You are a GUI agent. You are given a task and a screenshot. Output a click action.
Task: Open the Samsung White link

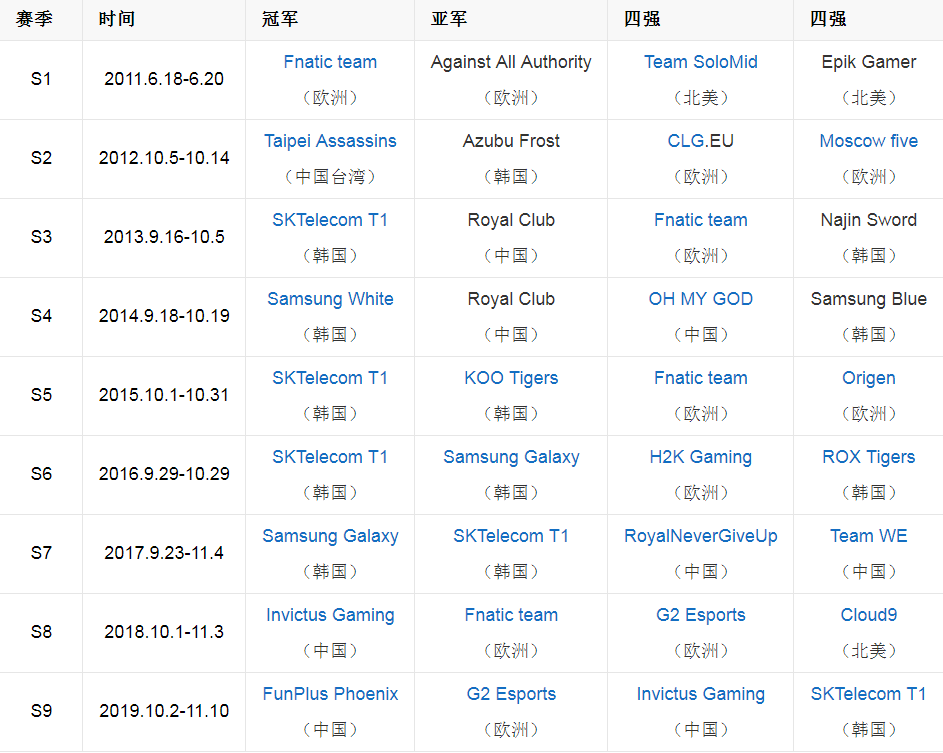[330, 299]
